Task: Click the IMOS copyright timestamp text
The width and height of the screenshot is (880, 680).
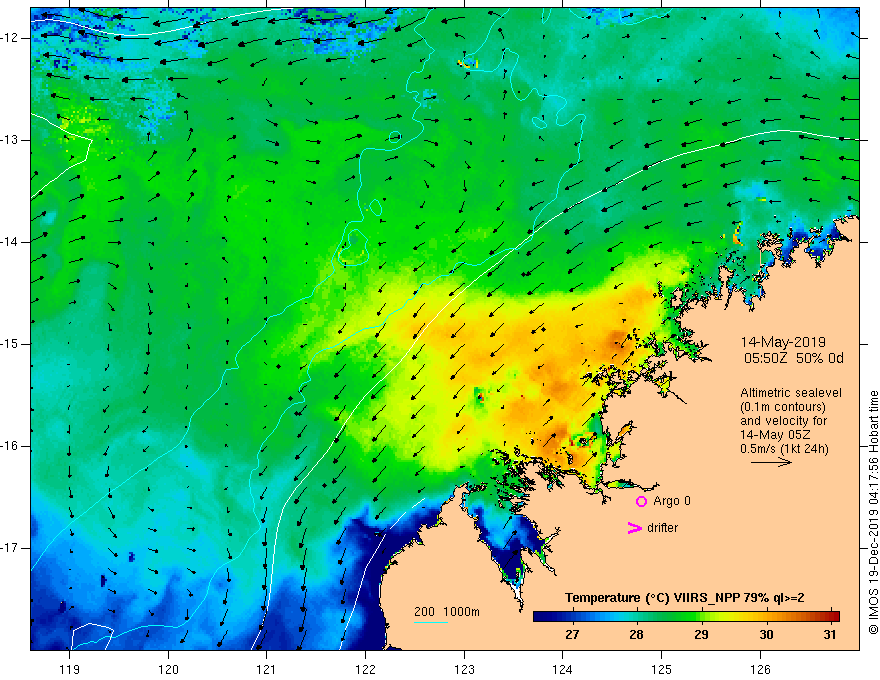Action: 873,512
